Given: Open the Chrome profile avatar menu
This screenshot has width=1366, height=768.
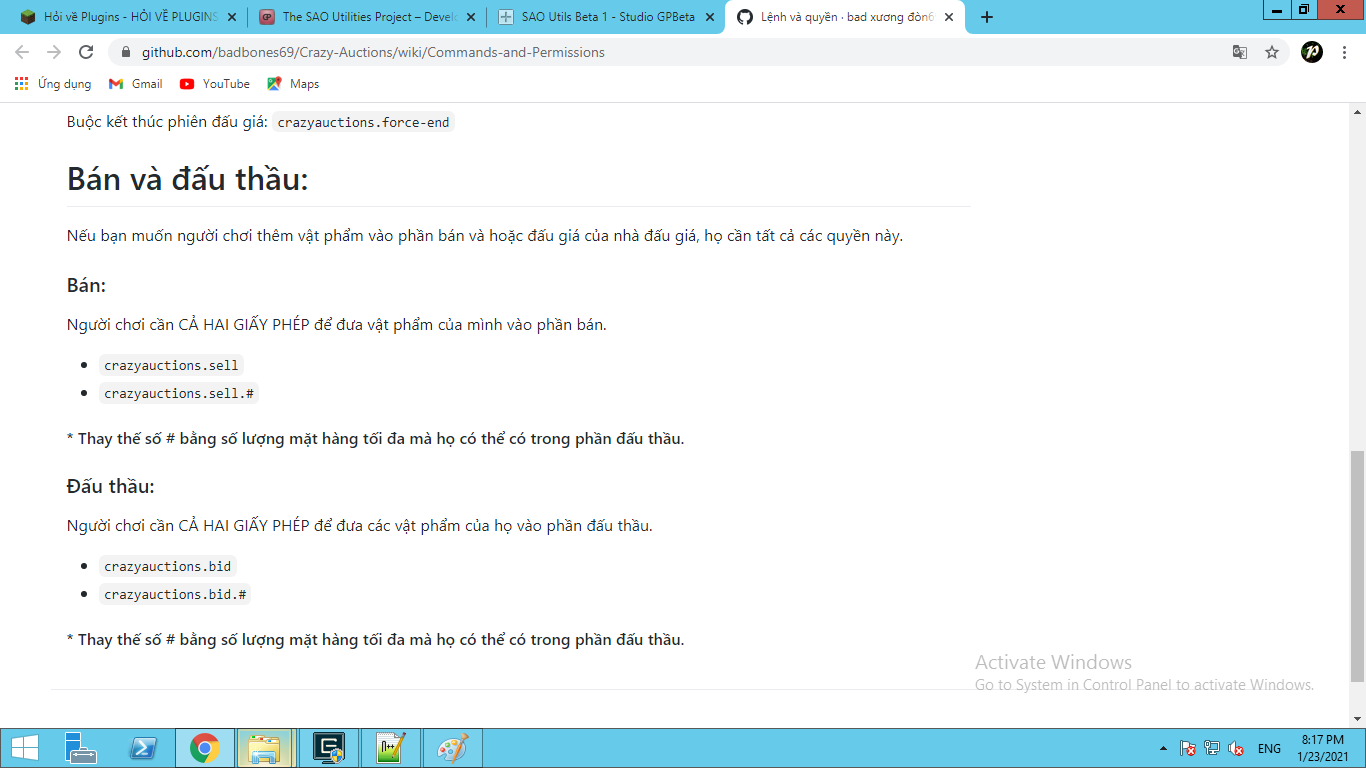Looking at the screenshot, I should pyautogui.click(x=1312, y=52).
